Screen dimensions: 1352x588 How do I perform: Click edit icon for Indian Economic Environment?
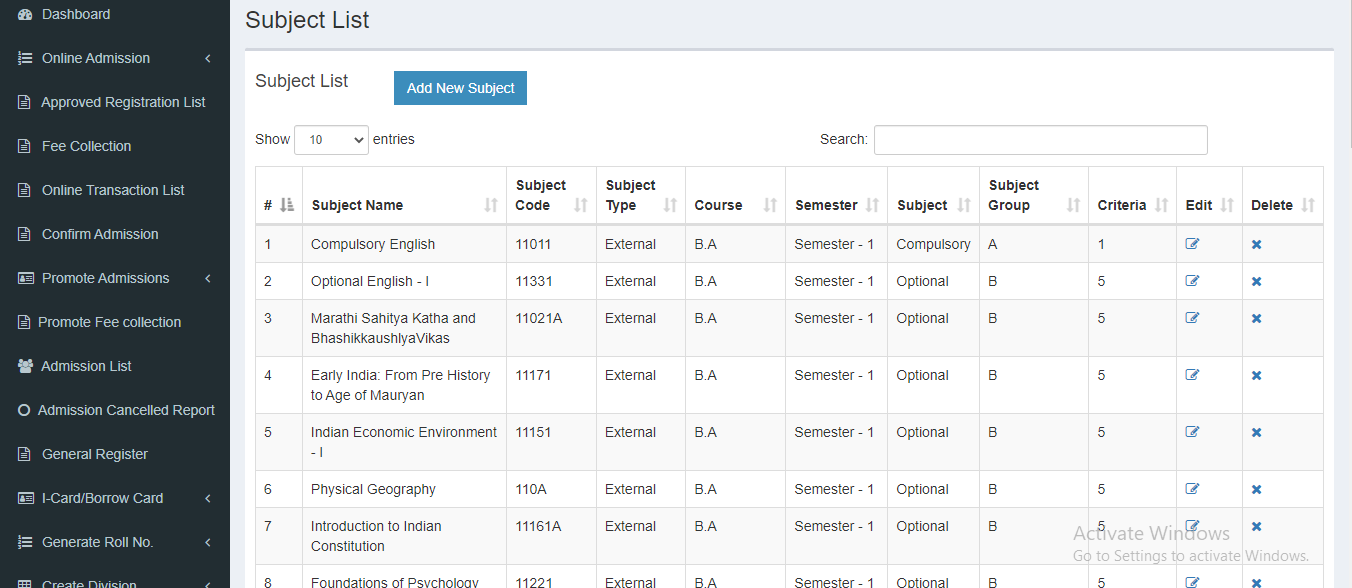(1192, 432)
